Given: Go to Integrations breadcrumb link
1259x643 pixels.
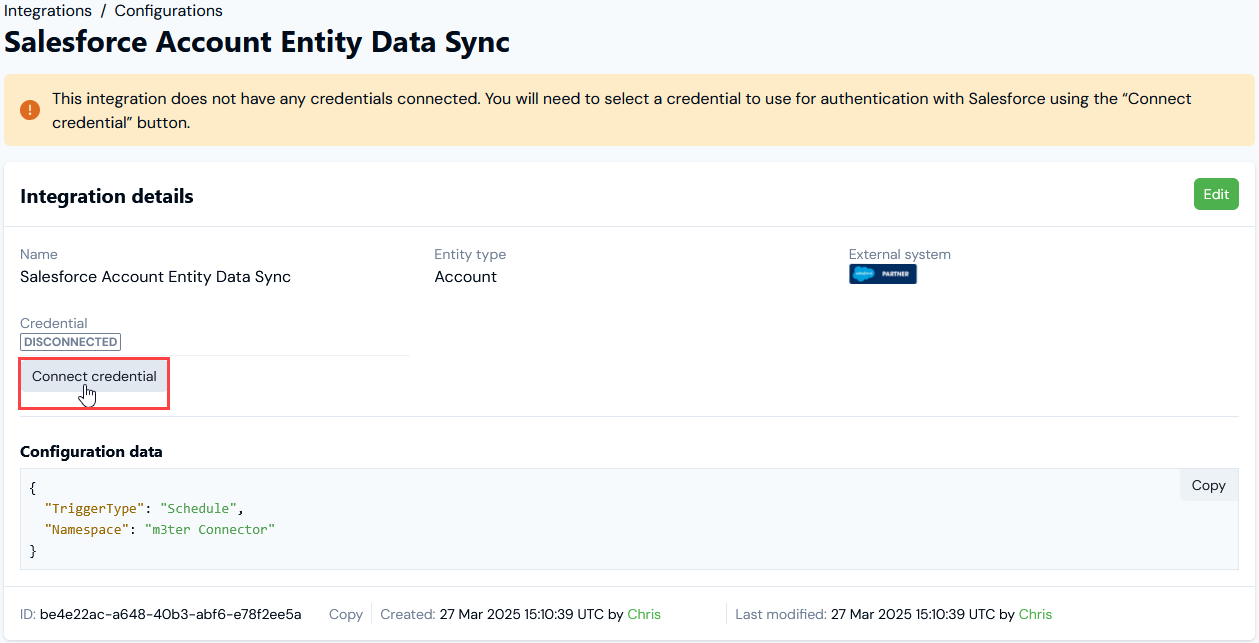Looking at the screenshot, I should (x=47, y=11).
